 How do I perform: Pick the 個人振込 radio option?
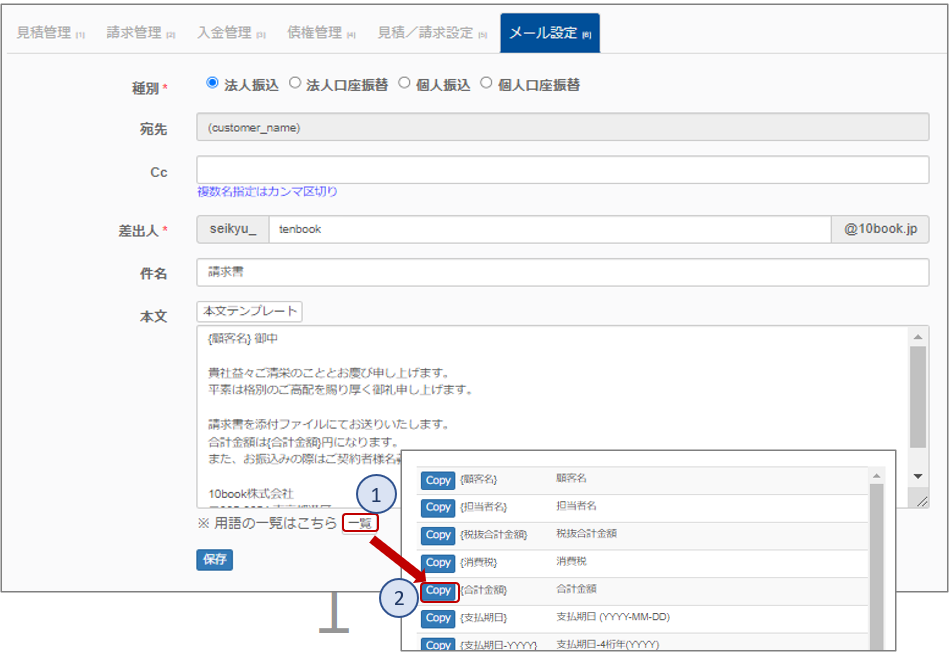point(404,83)
